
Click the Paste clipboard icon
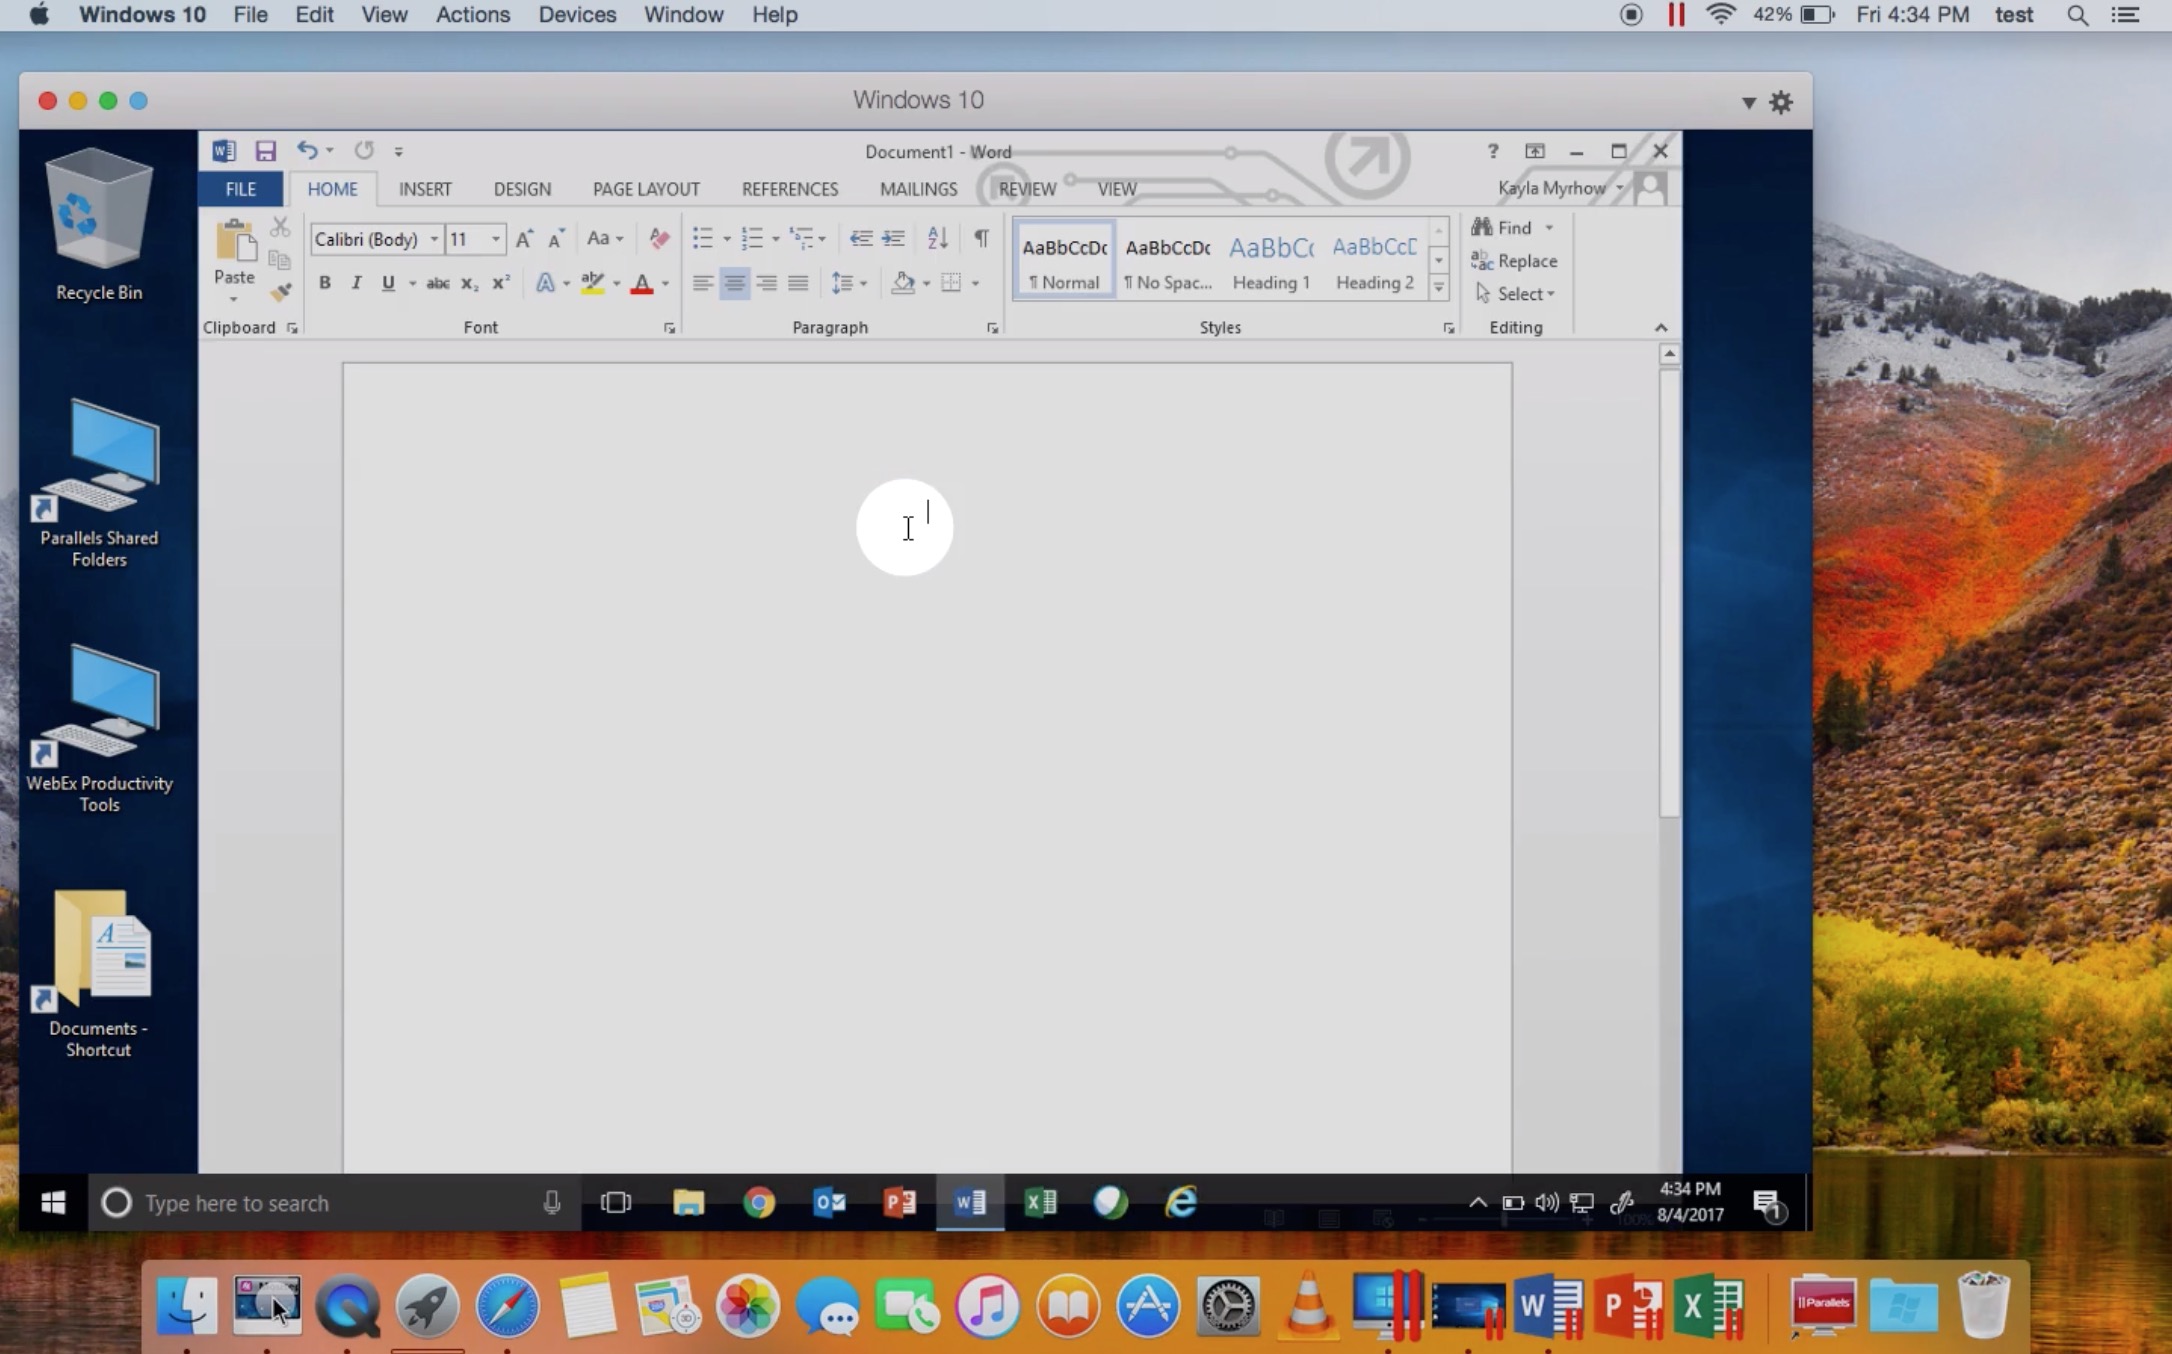[235, 241]
